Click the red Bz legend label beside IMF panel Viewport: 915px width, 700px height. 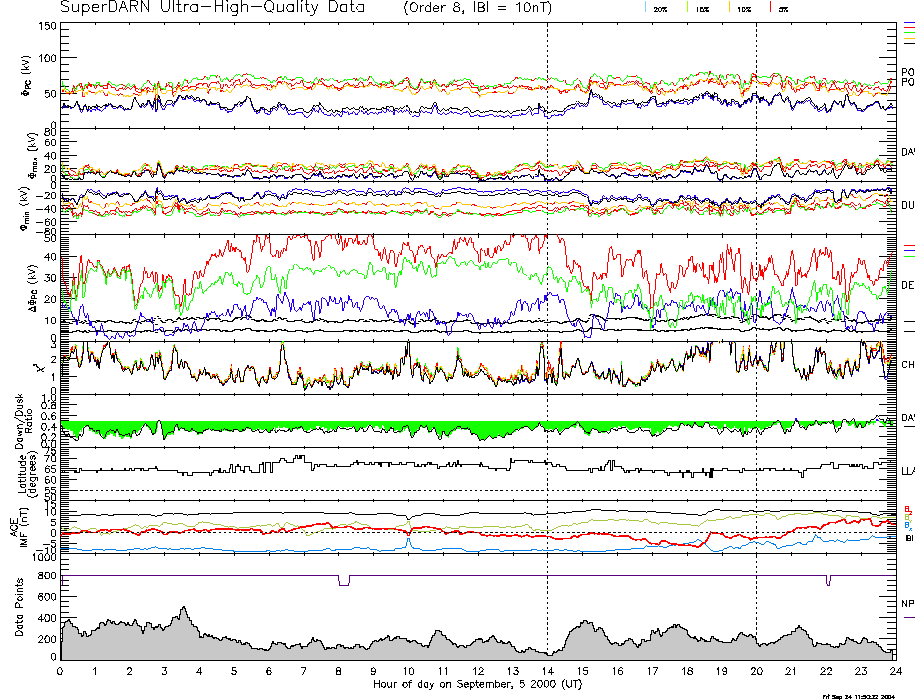906,508
